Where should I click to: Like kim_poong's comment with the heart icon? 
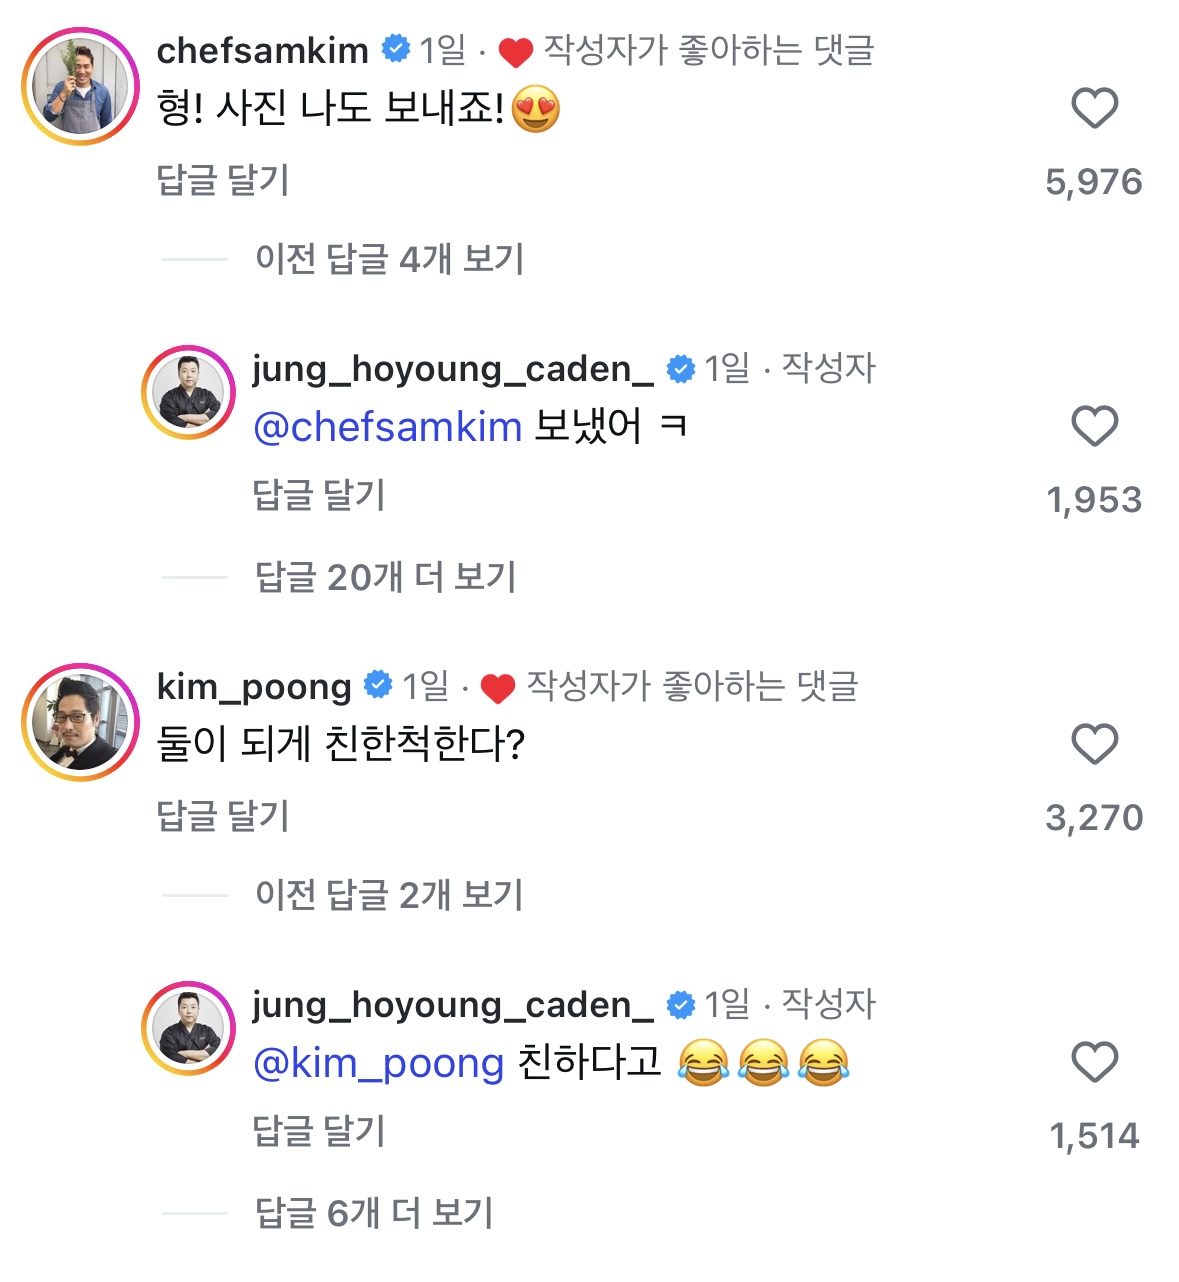(1094, 744)
